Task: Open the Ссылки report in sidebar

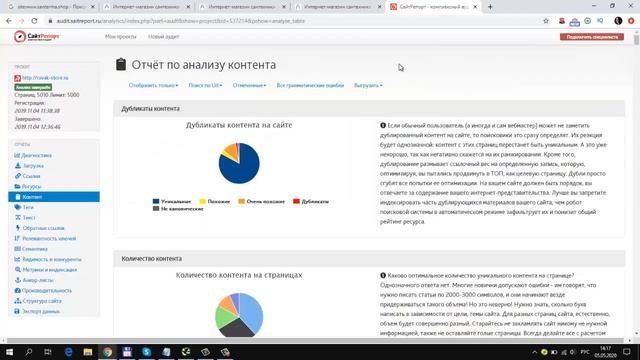Action: [28, 176]
